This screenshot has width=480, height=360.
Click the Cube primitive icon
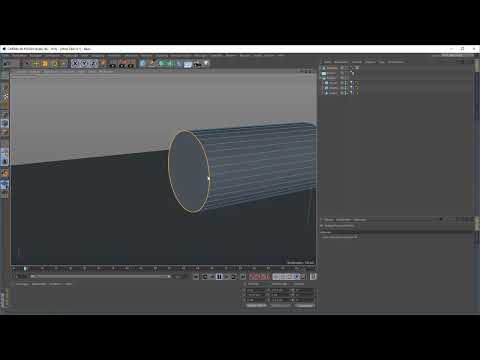pos(143,63)
